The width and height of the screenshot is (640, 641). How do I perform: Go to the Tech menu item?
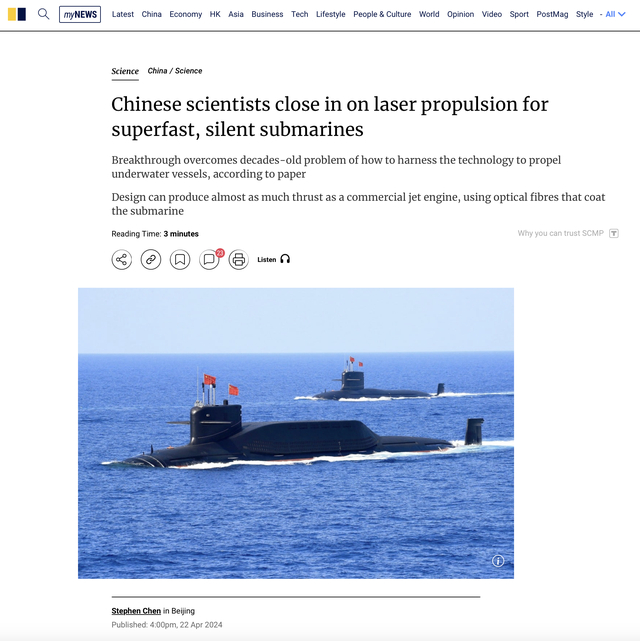pyautogui.click(x=300, y=14)
